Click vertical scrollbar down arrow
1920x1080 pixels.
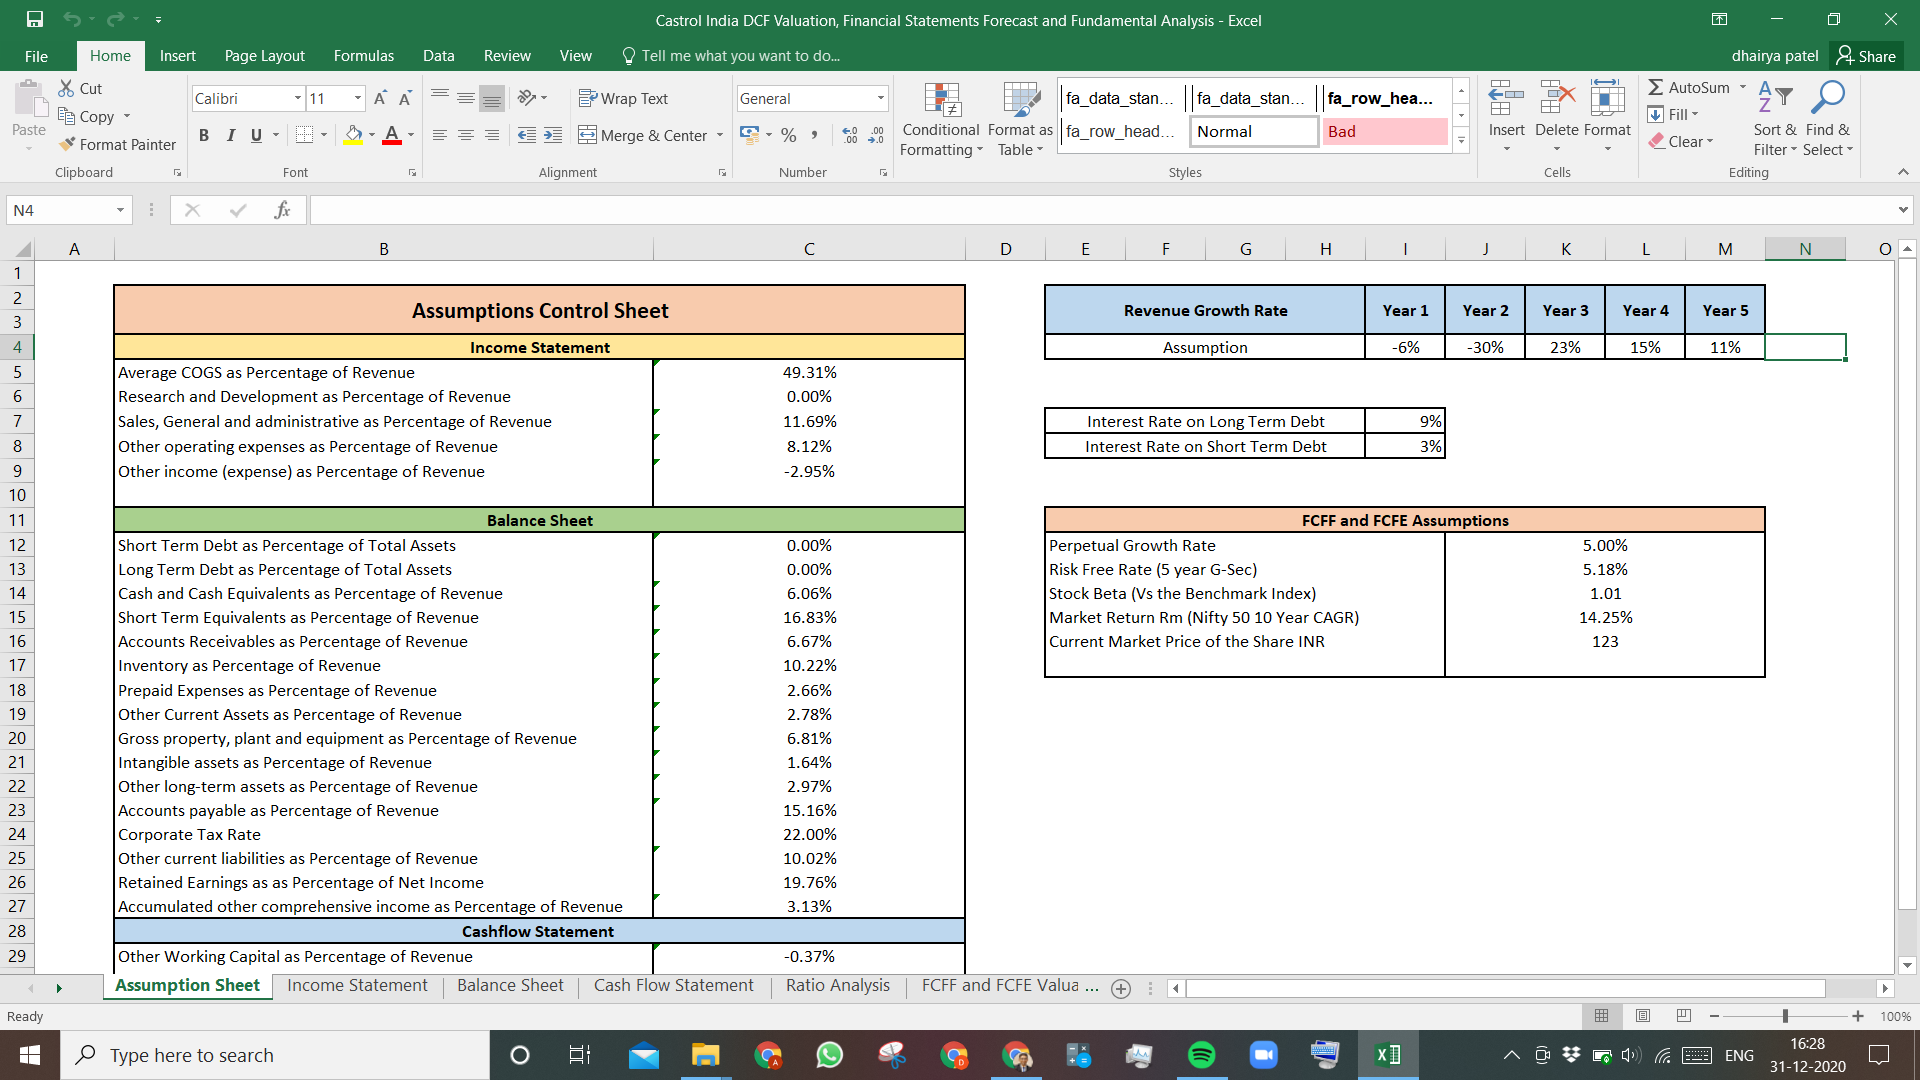(1907, 966)
